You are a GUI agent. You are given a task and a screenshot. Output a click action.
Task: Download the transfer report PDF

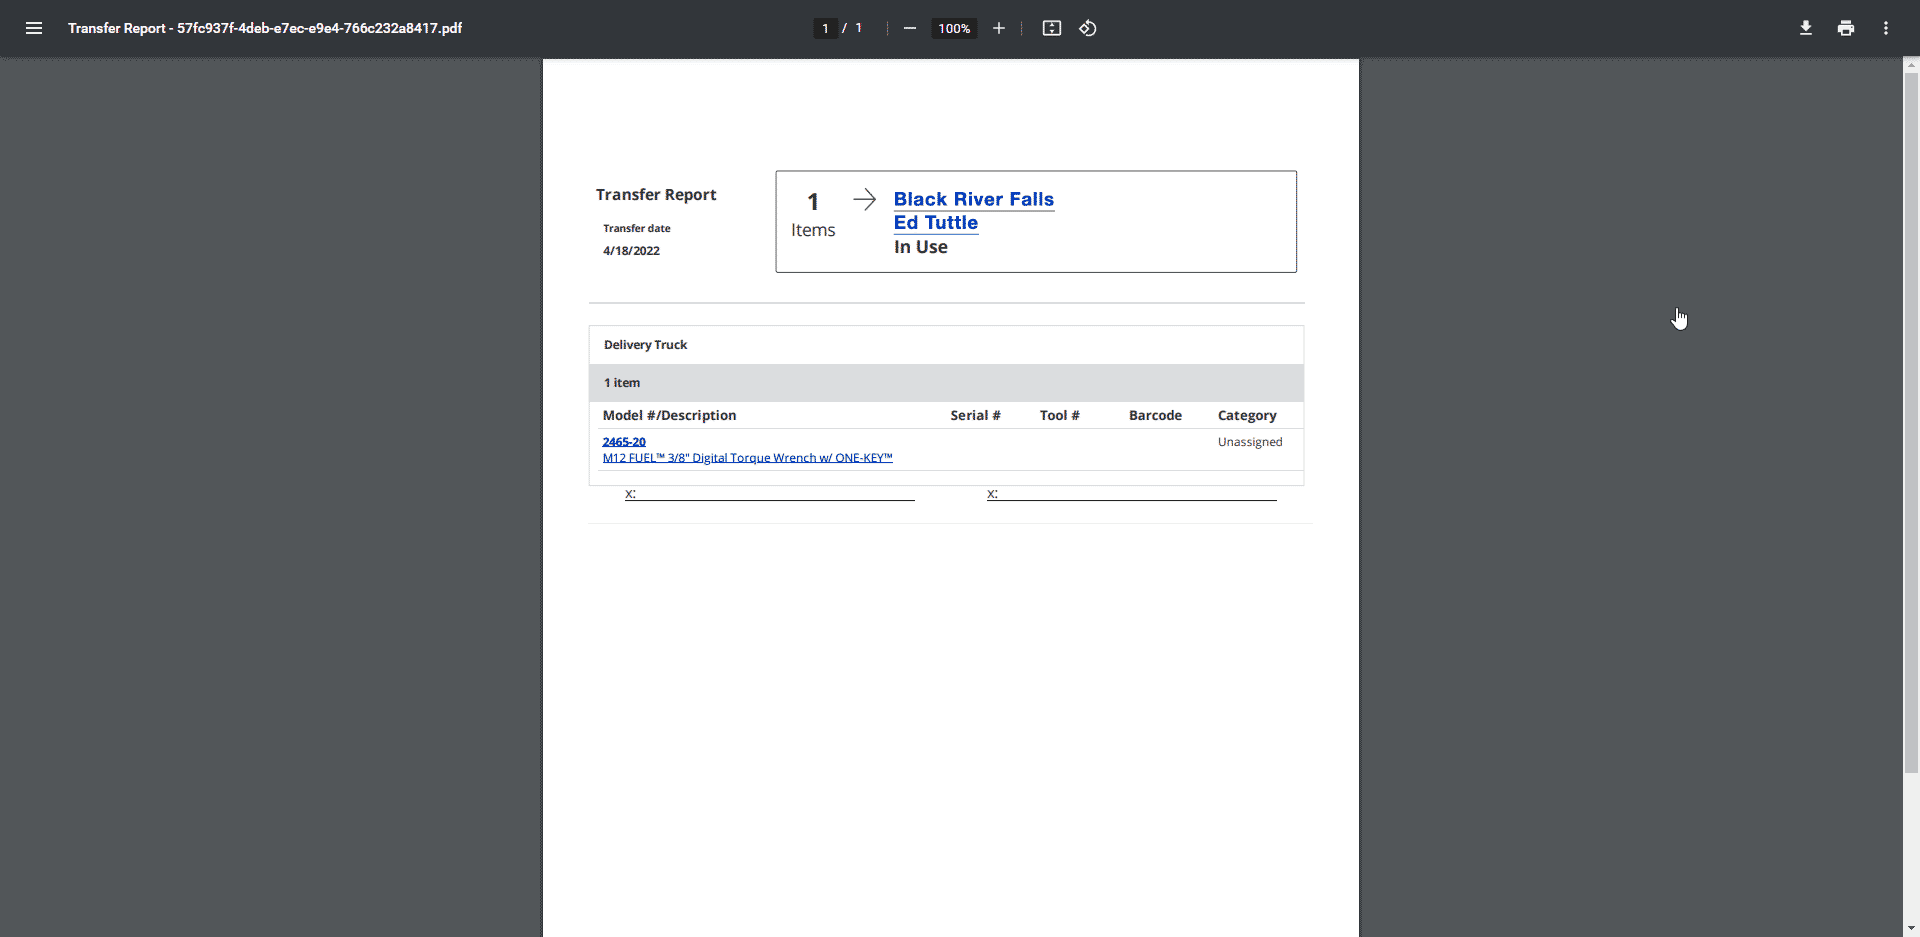1805,28
